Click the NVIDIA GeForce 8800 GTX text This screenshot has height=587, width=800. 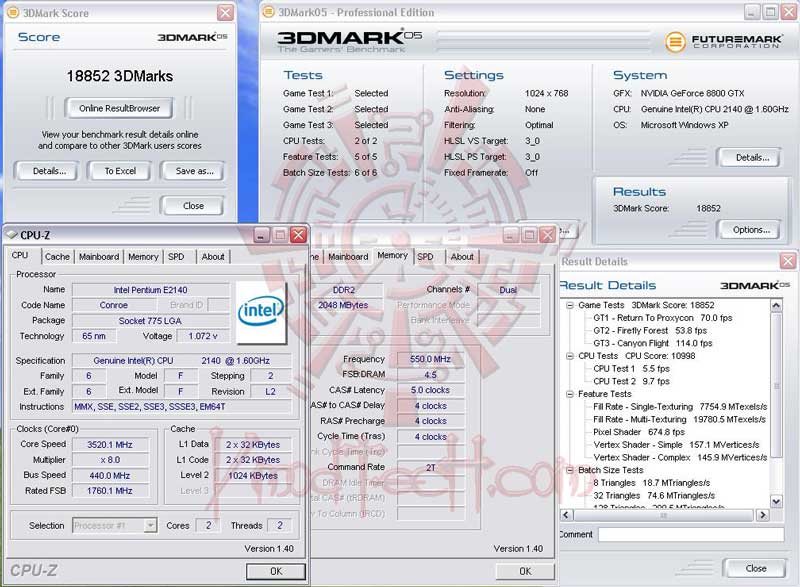coord(692,93)
